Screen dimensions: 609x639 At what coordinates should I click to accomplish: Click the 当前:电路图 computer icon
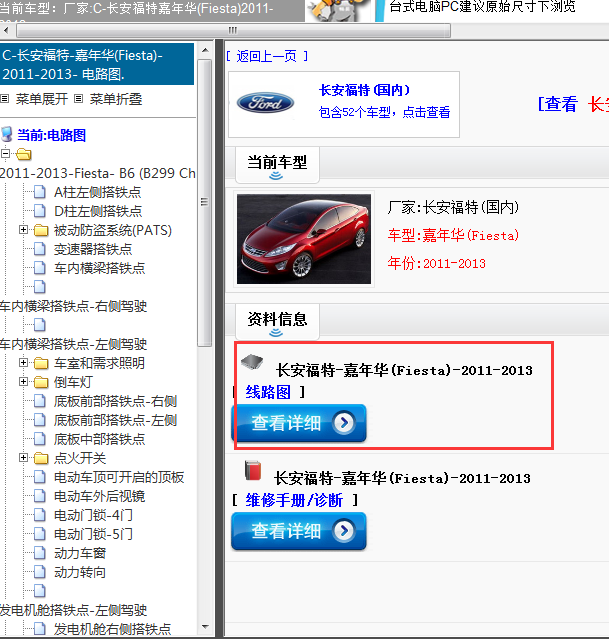(x=7, y=134)
